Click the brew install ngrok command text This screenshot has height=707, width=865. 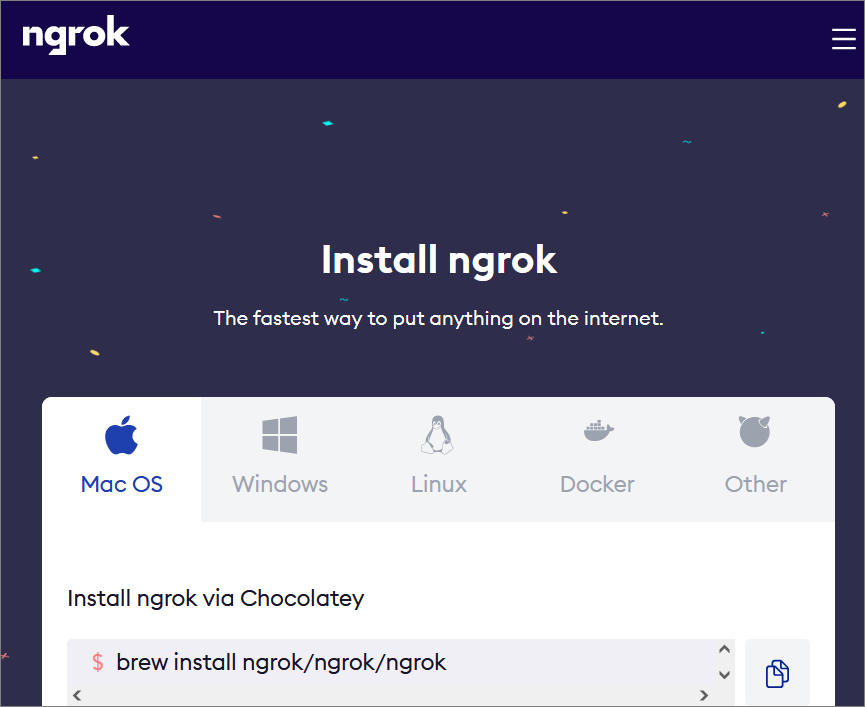pyautogui.click(x=281, y=662)
